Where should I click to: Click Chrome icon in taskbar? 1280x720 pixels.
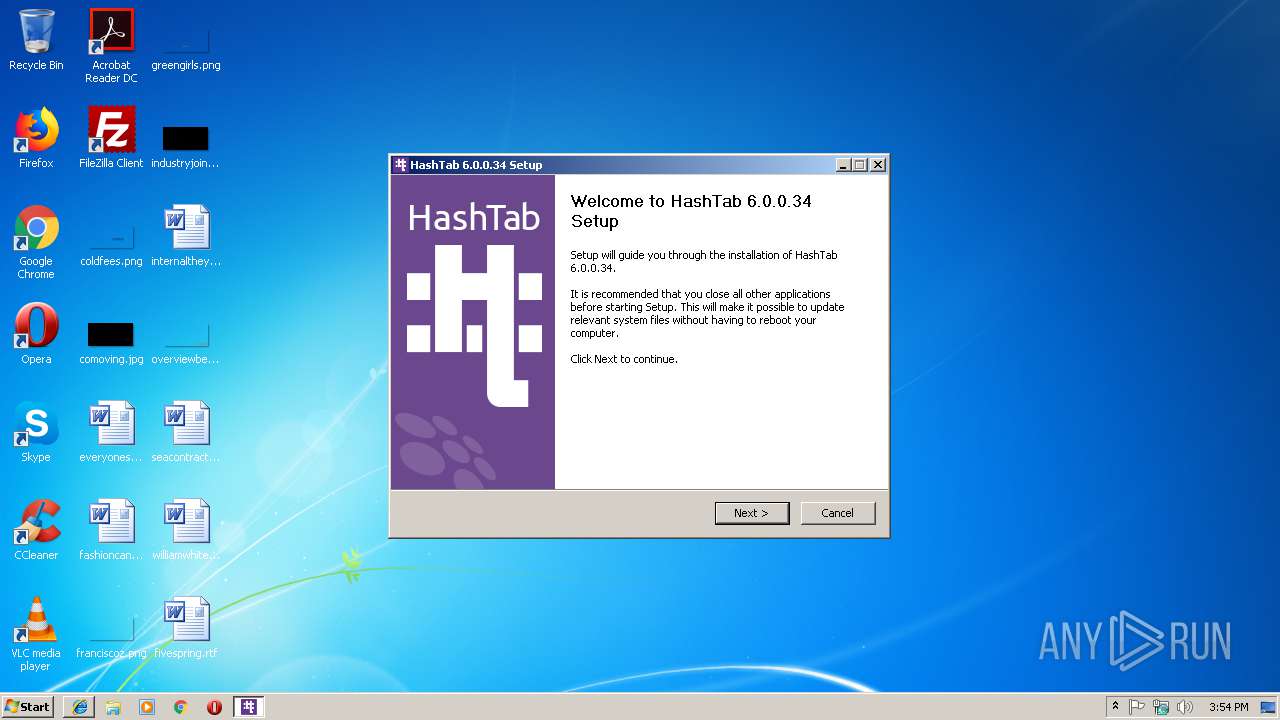pos(181,707)
